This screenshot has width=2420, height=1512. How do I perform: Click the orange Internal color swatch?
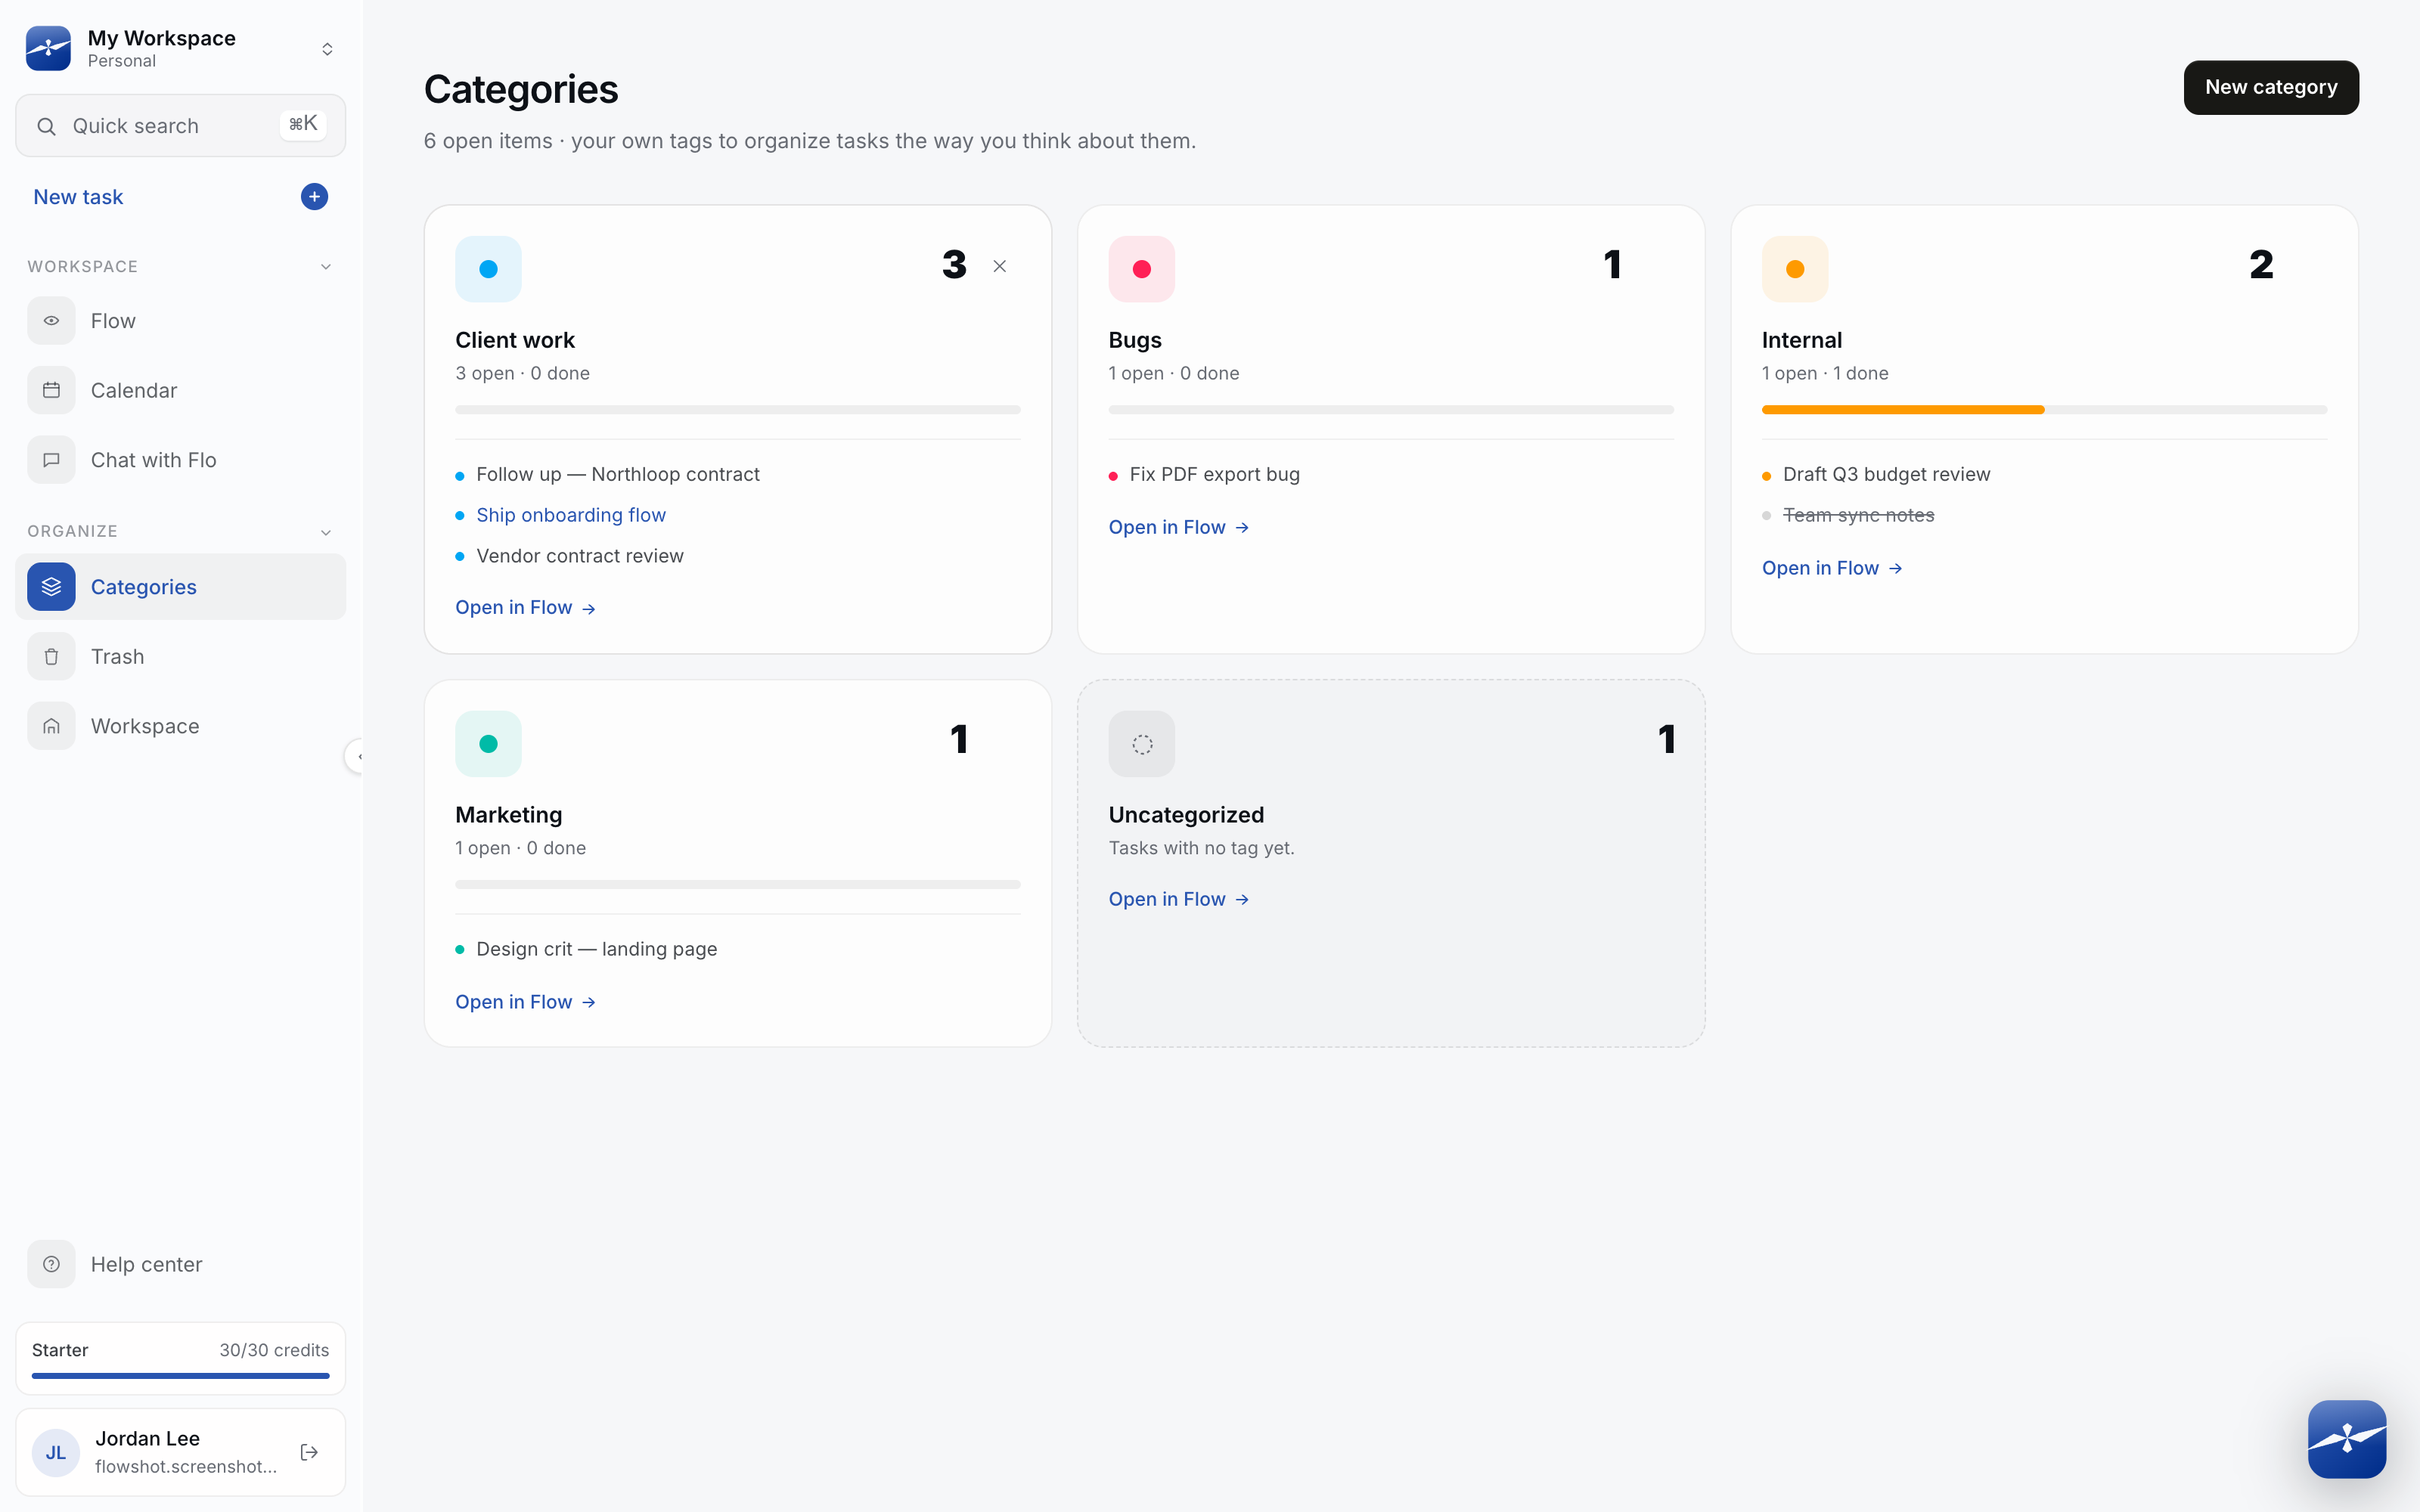point(1795,269)
